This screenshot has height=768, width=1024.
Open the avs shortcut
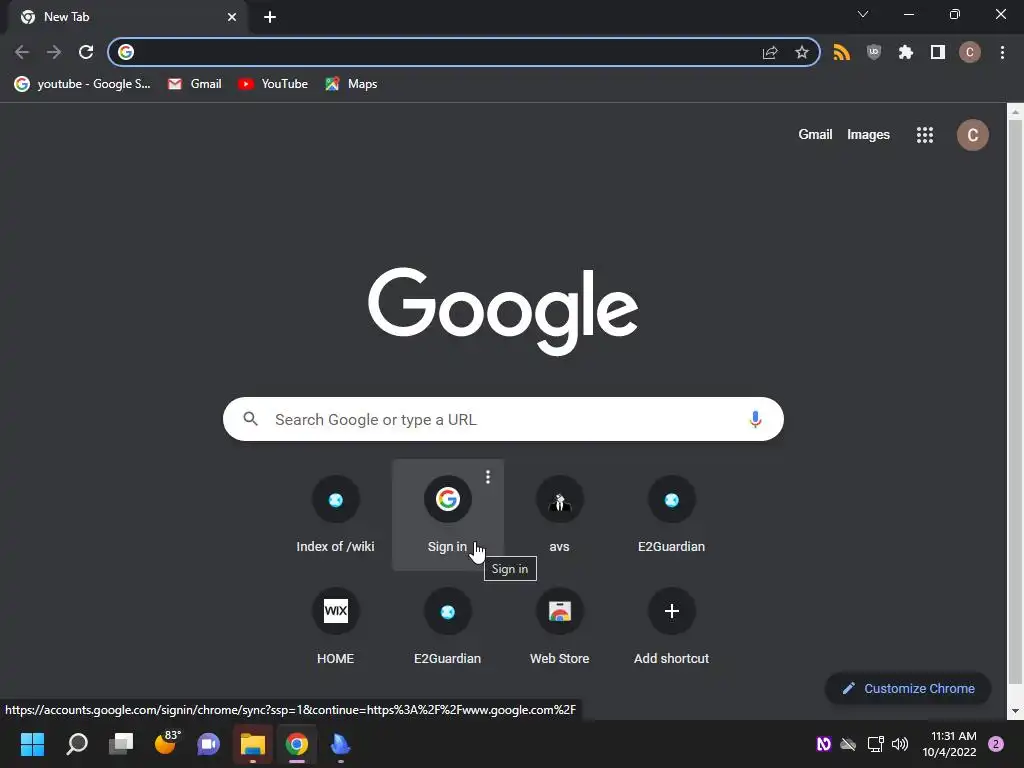559,515
